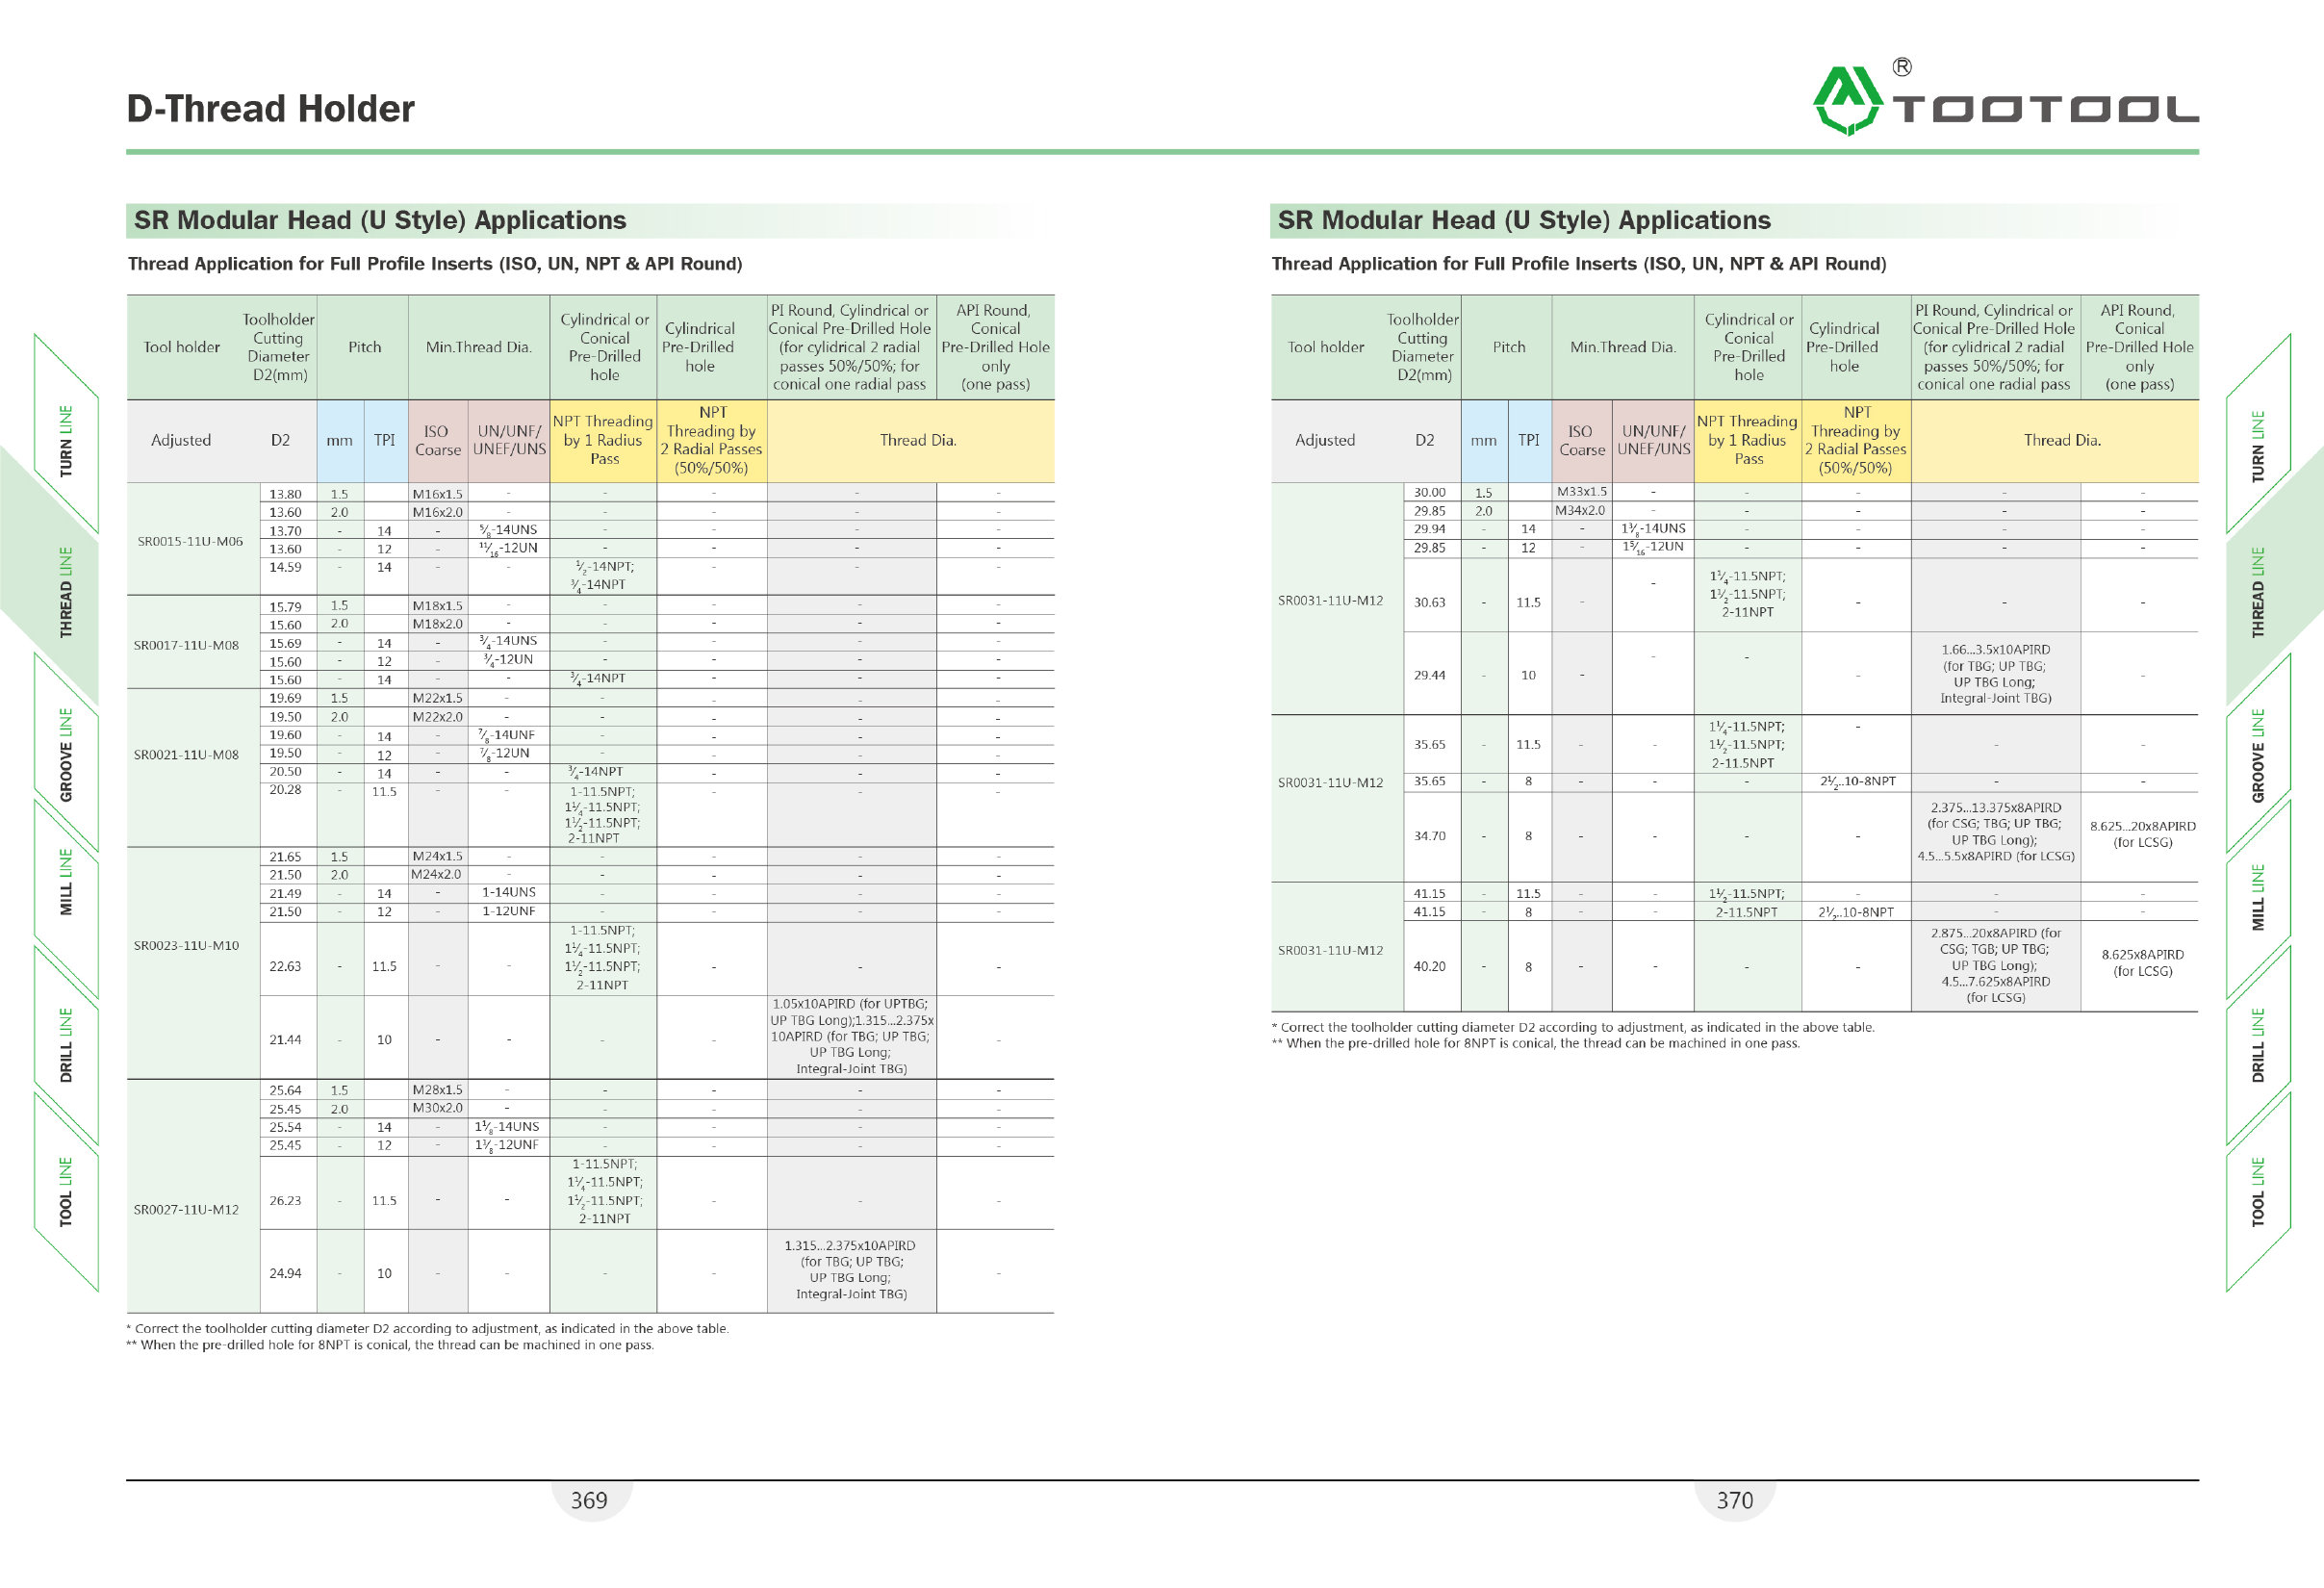Click the M18x1.5 thread cell

tap(438, 606)
